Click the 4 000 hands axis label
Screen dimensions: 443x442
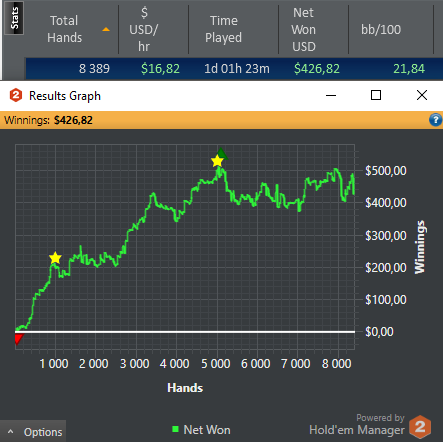(174, 364)
